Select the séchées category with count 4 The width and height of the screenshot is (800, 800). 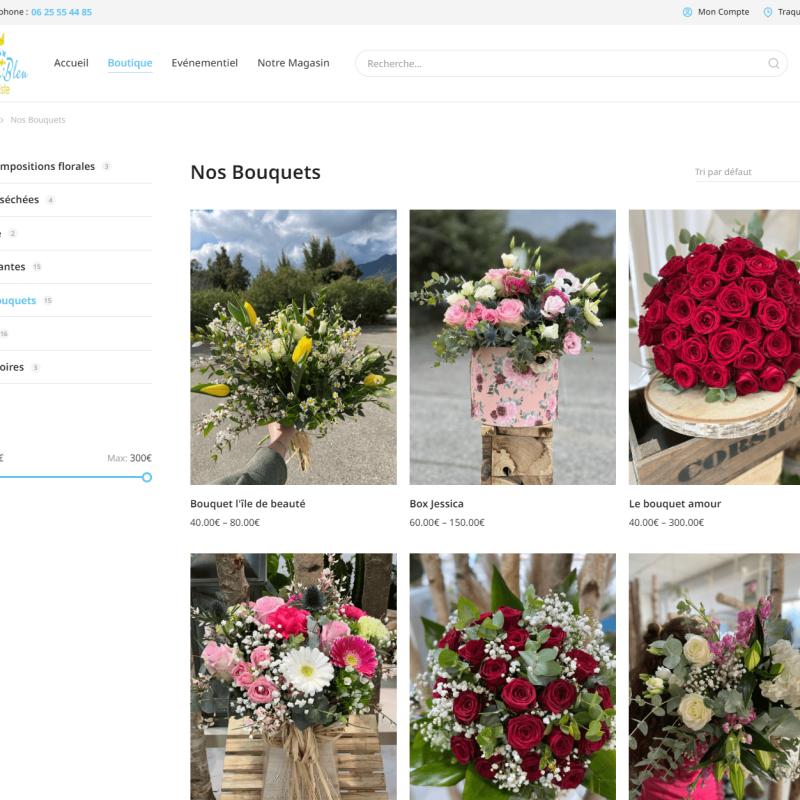pos(19,199)
